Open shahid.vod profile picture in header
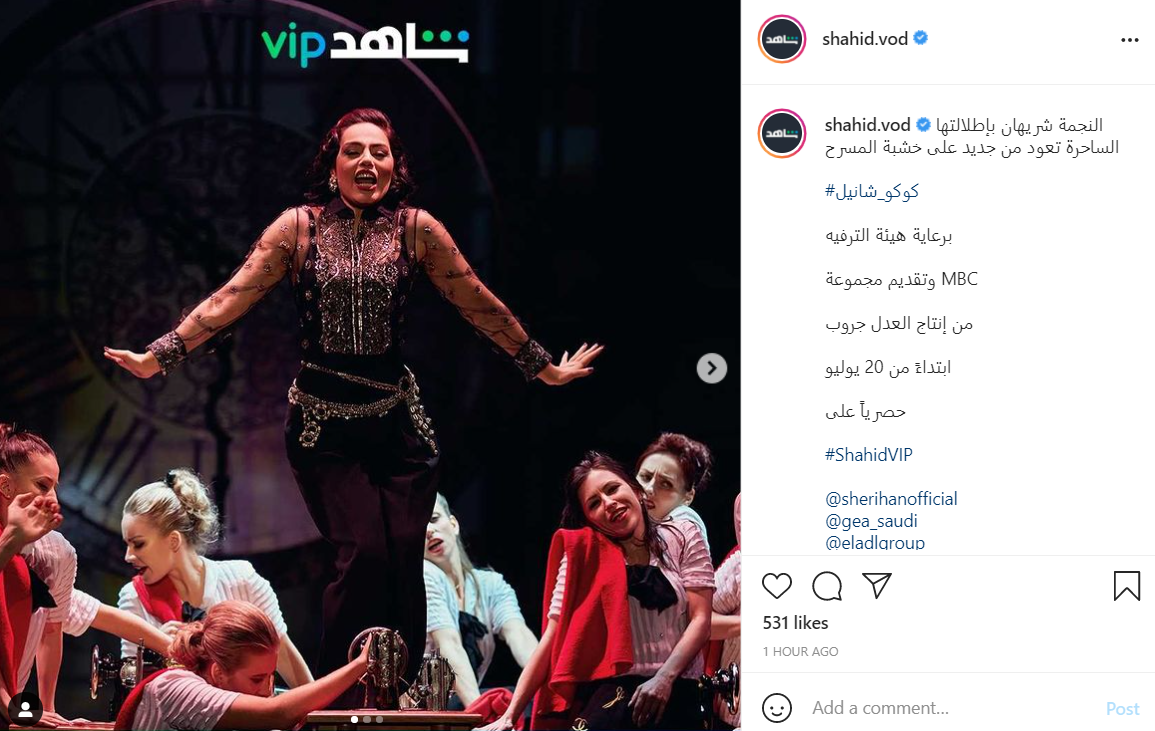 point(782,39)
